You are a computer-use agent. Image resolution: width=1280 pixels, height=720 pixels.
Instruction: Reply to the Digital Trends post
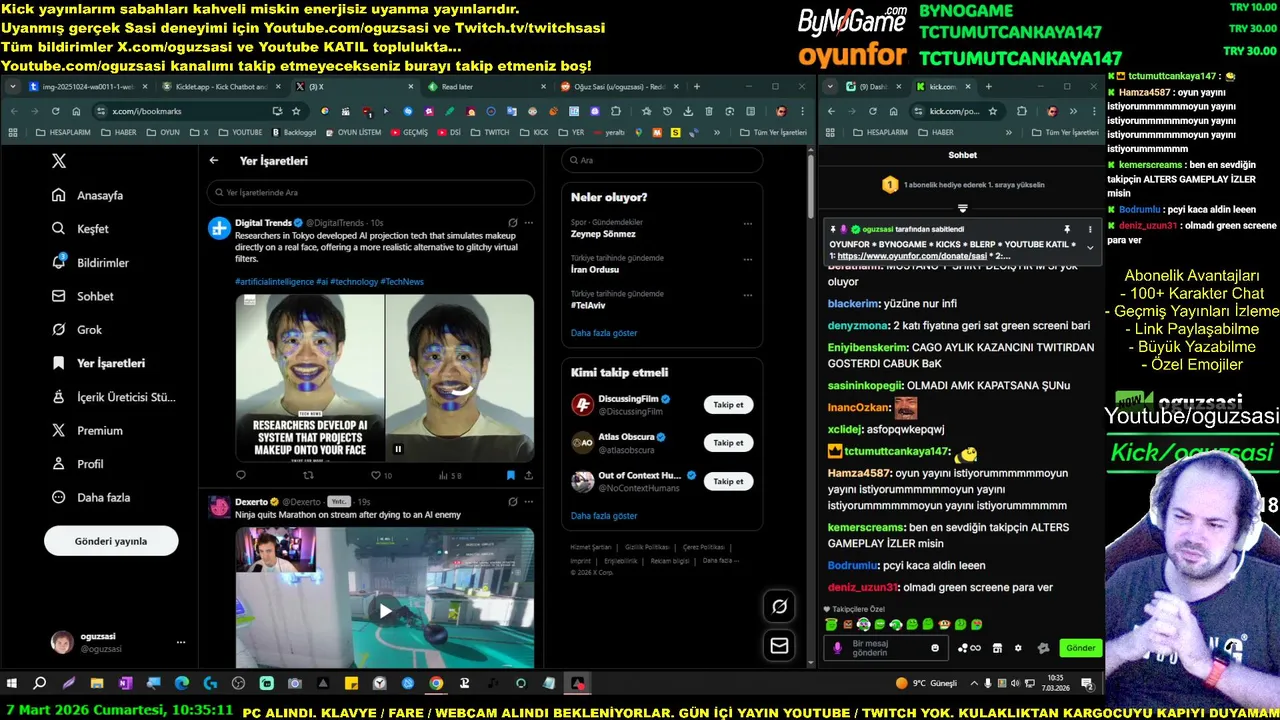241,475
